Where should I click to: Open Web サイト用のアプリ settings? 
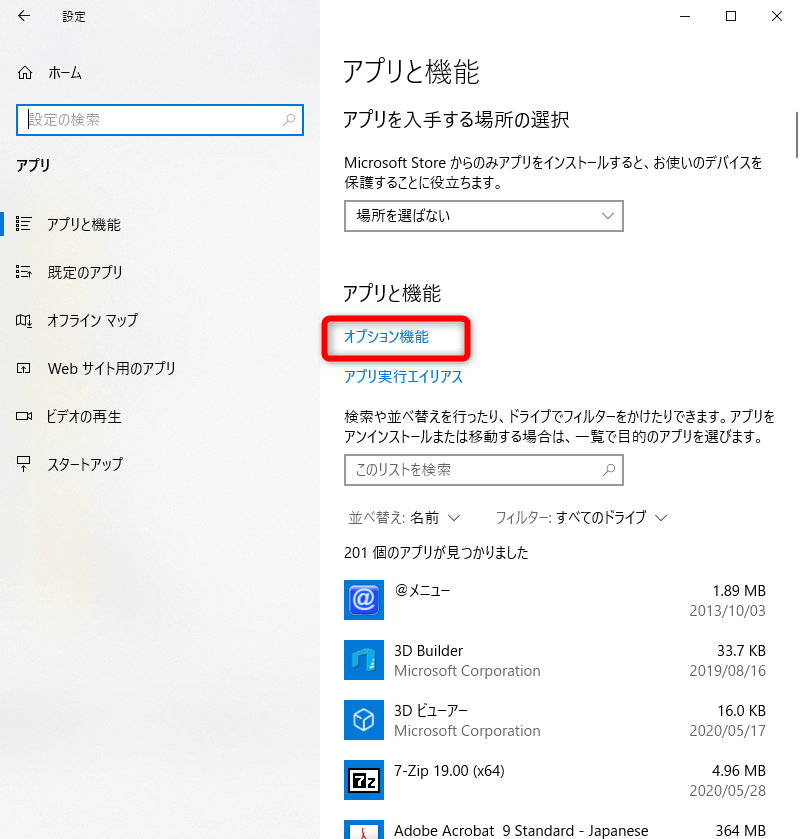pos(111,368)
